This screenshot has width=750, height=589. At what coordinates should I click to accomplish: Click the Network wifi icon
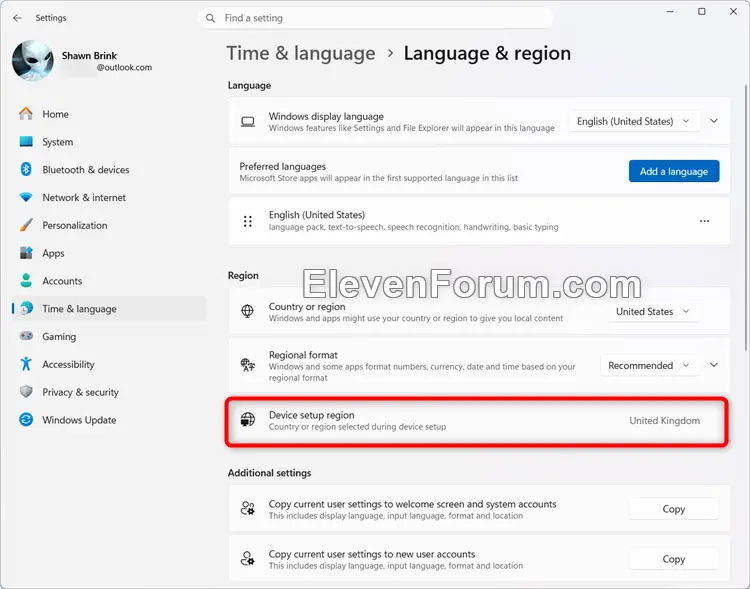(26, 197)
